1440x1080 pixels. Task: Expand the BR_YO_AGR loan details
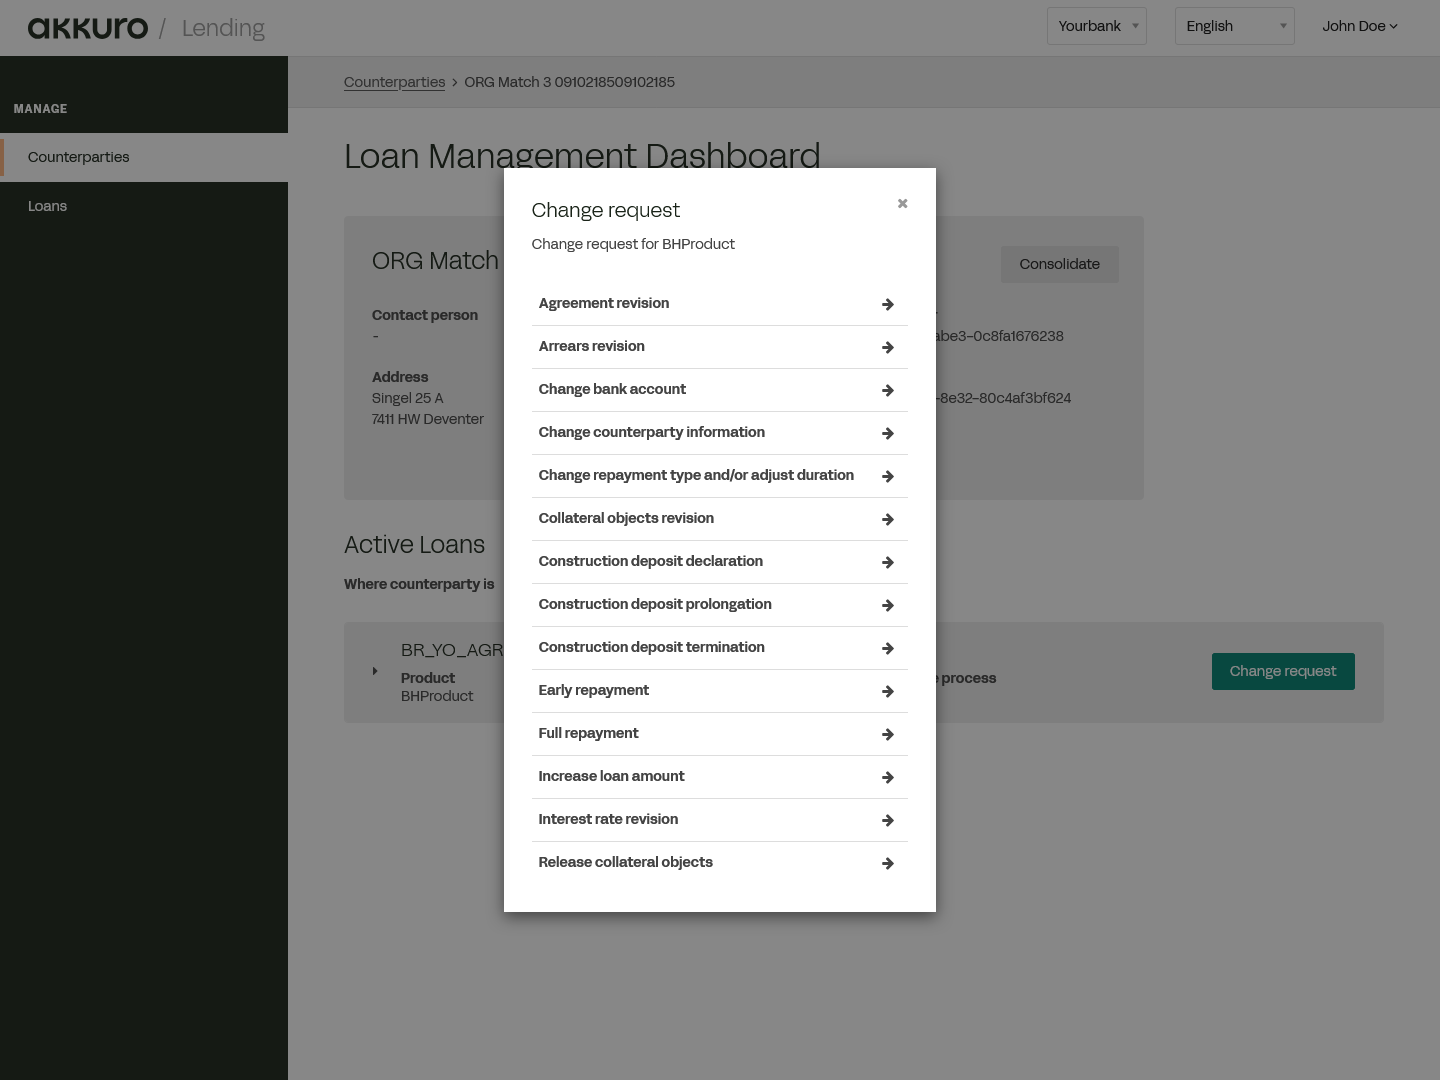[x=375, y=671]
